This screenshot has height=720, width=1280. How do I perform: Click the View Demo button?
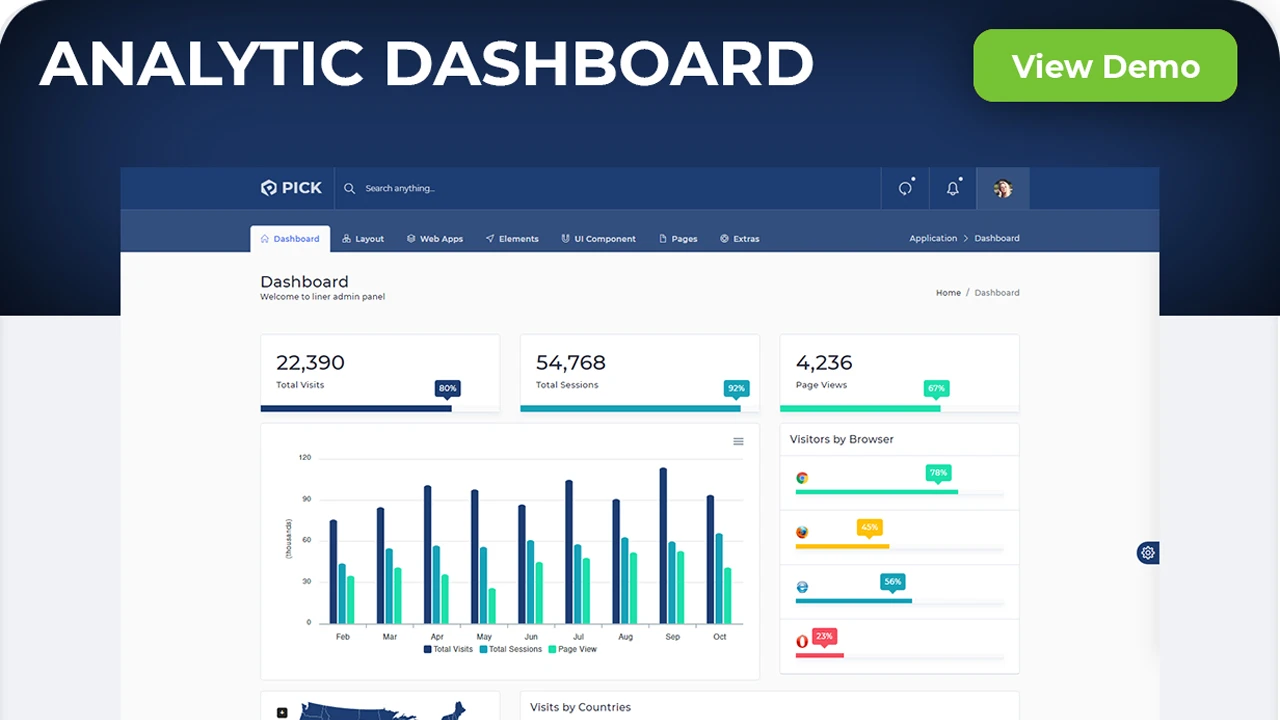point(1105,65)
